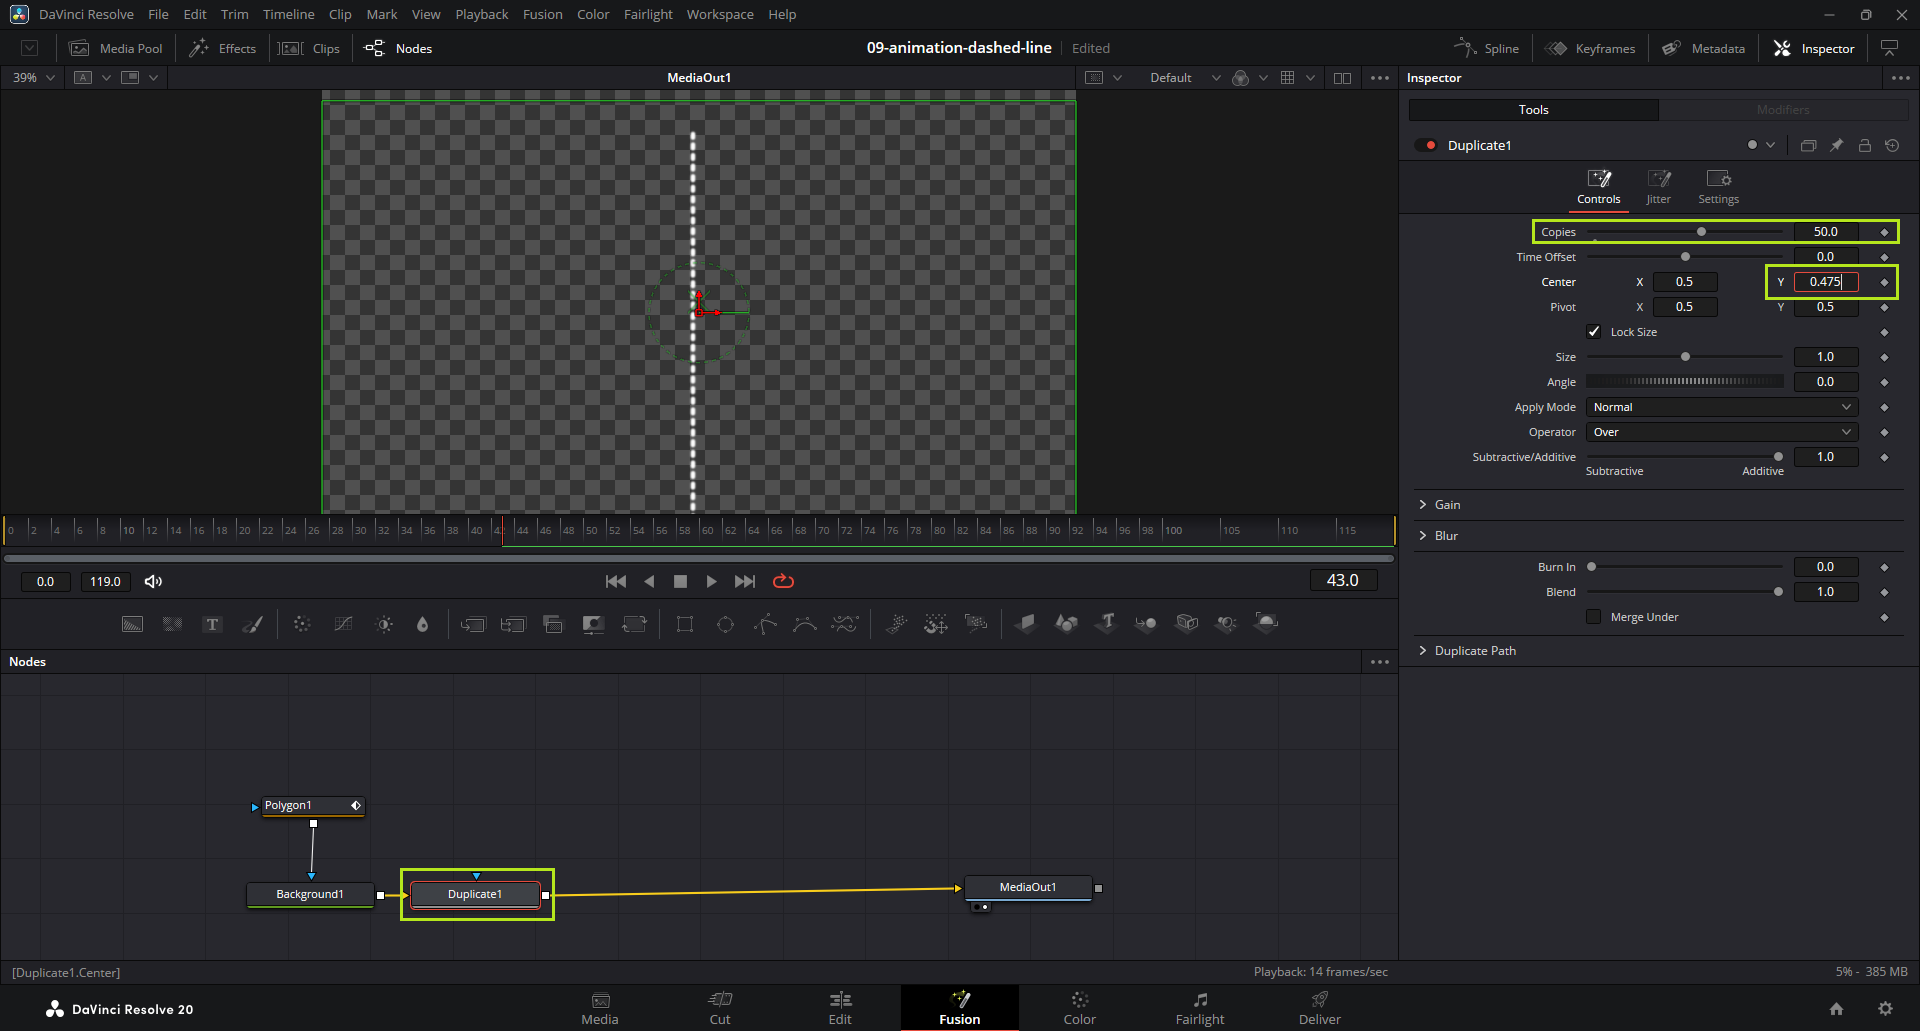The width and height of the screenshot is (1920, 1031).
Task: Add a Blur tool node
Action: coord(422,624)
